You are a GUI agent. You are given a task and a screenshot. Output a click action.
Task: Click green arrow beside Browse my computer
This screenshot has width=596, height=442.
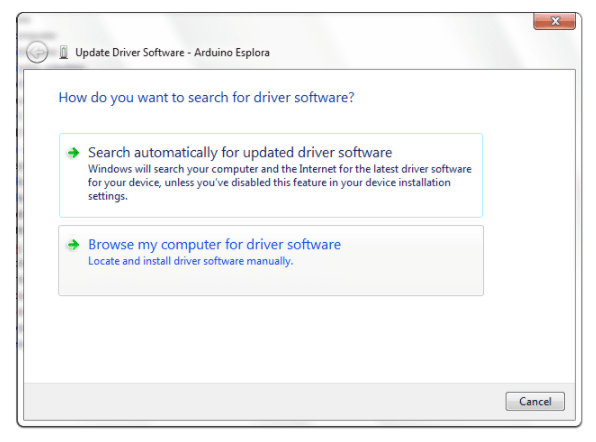[x=73, y=245]
